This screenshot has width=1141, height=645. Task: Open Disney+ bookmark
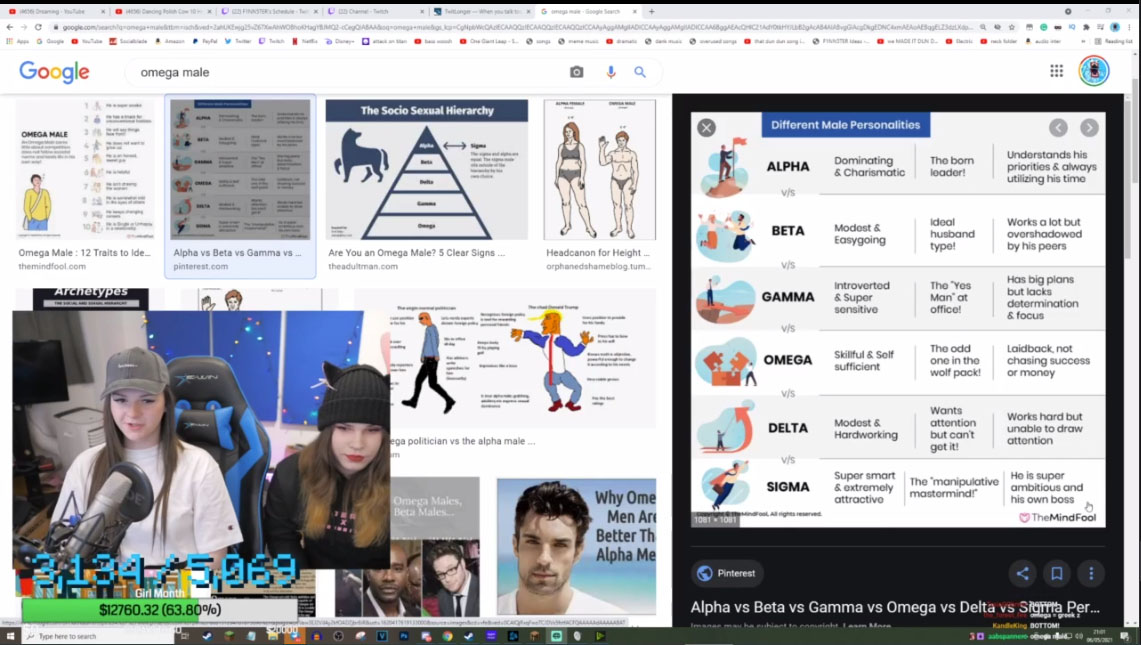pyautogui.click(x=340, y=41)
